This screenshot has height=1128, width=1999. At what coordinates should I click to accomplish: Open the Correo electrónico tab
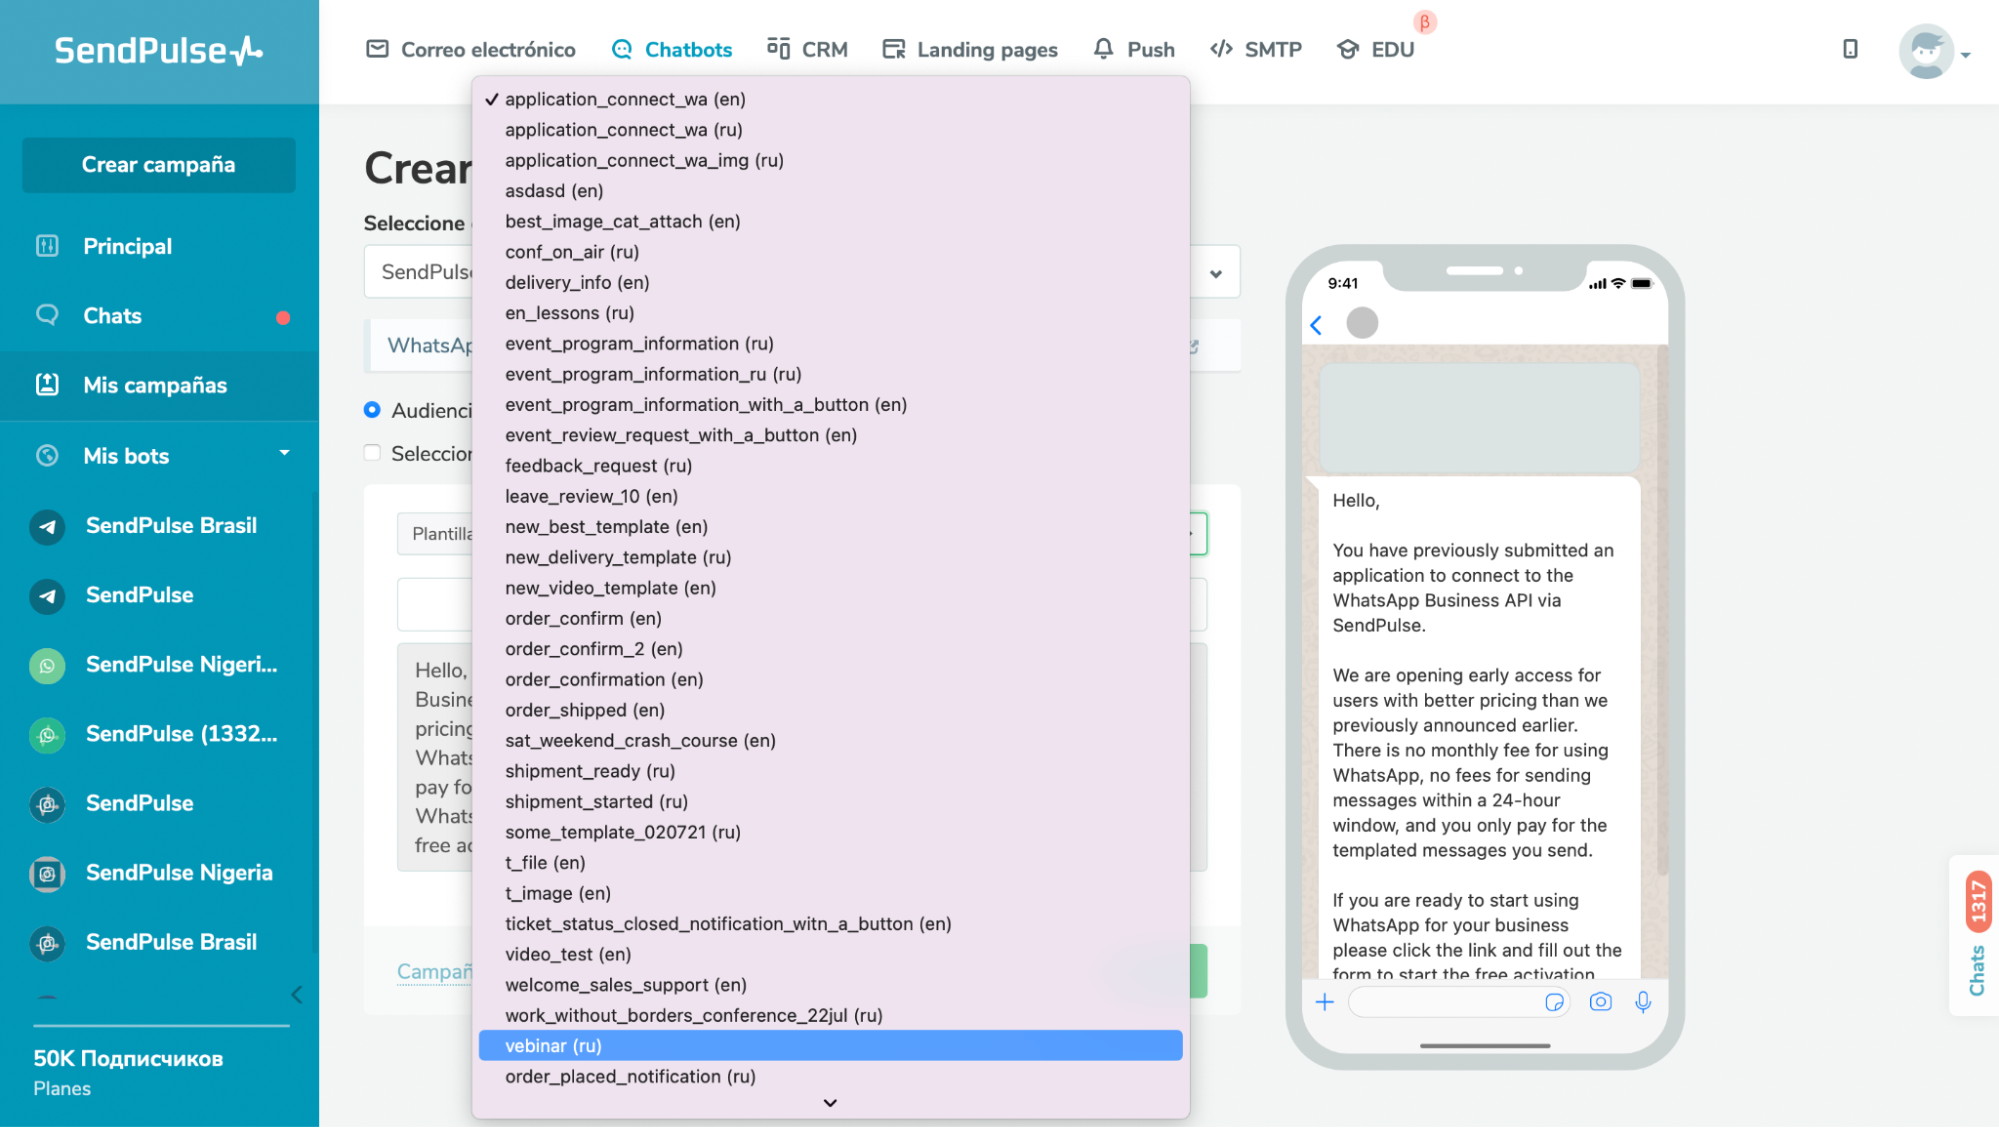(x=471, y=49)
